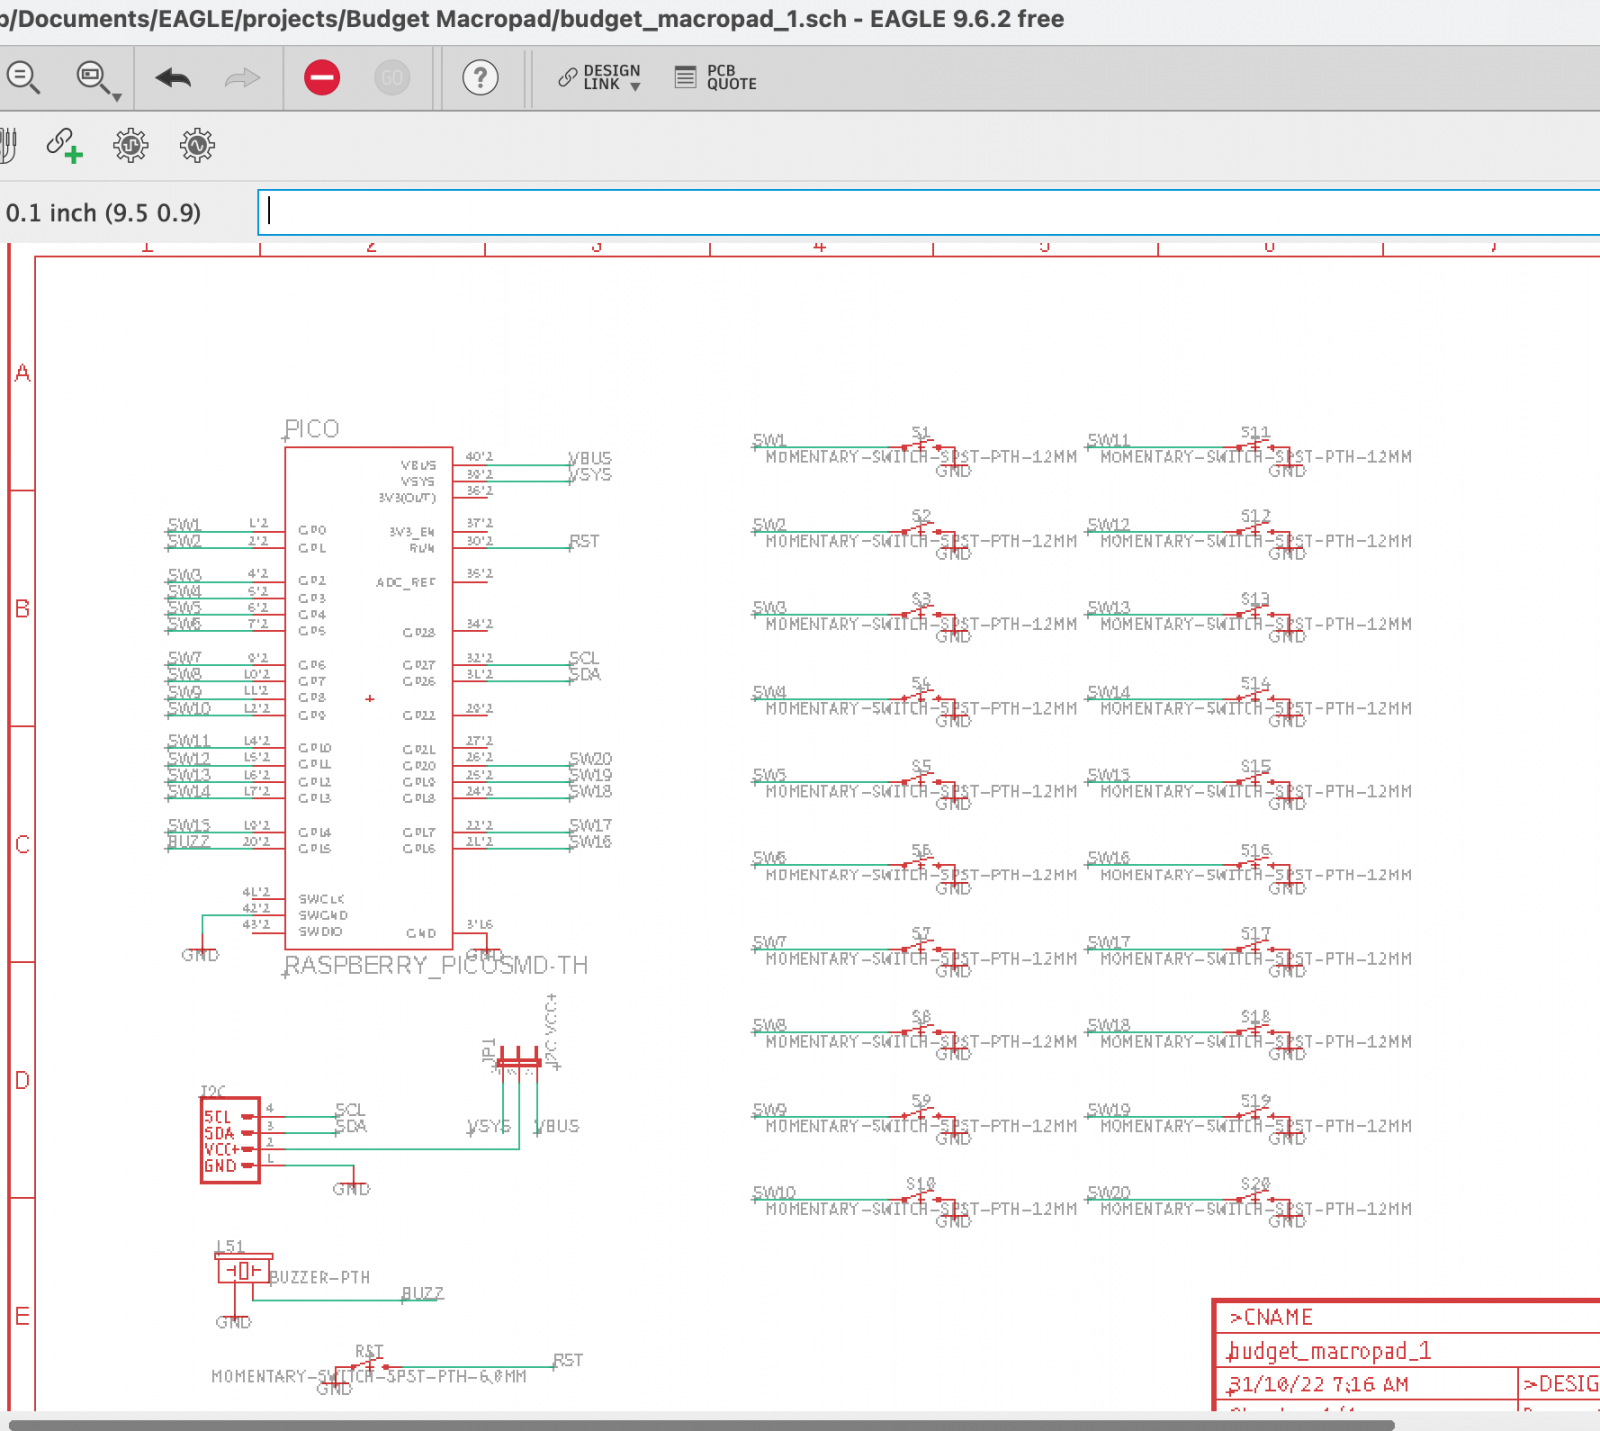Click the LS1 buzzer symbol

[x=242, y=1271]
